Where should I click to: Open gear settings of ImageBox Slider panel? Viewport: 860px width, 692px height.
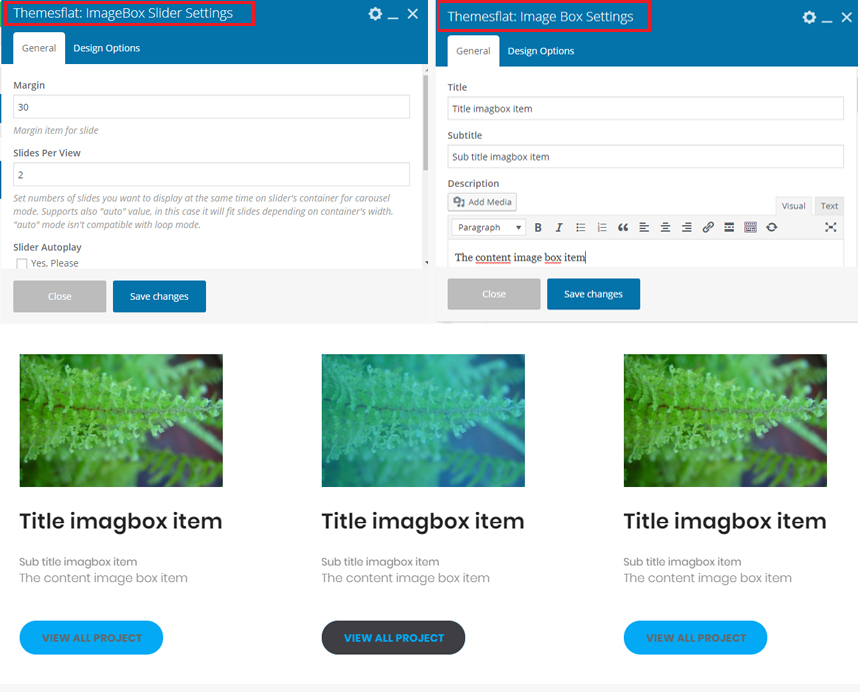tap(375, 14)
